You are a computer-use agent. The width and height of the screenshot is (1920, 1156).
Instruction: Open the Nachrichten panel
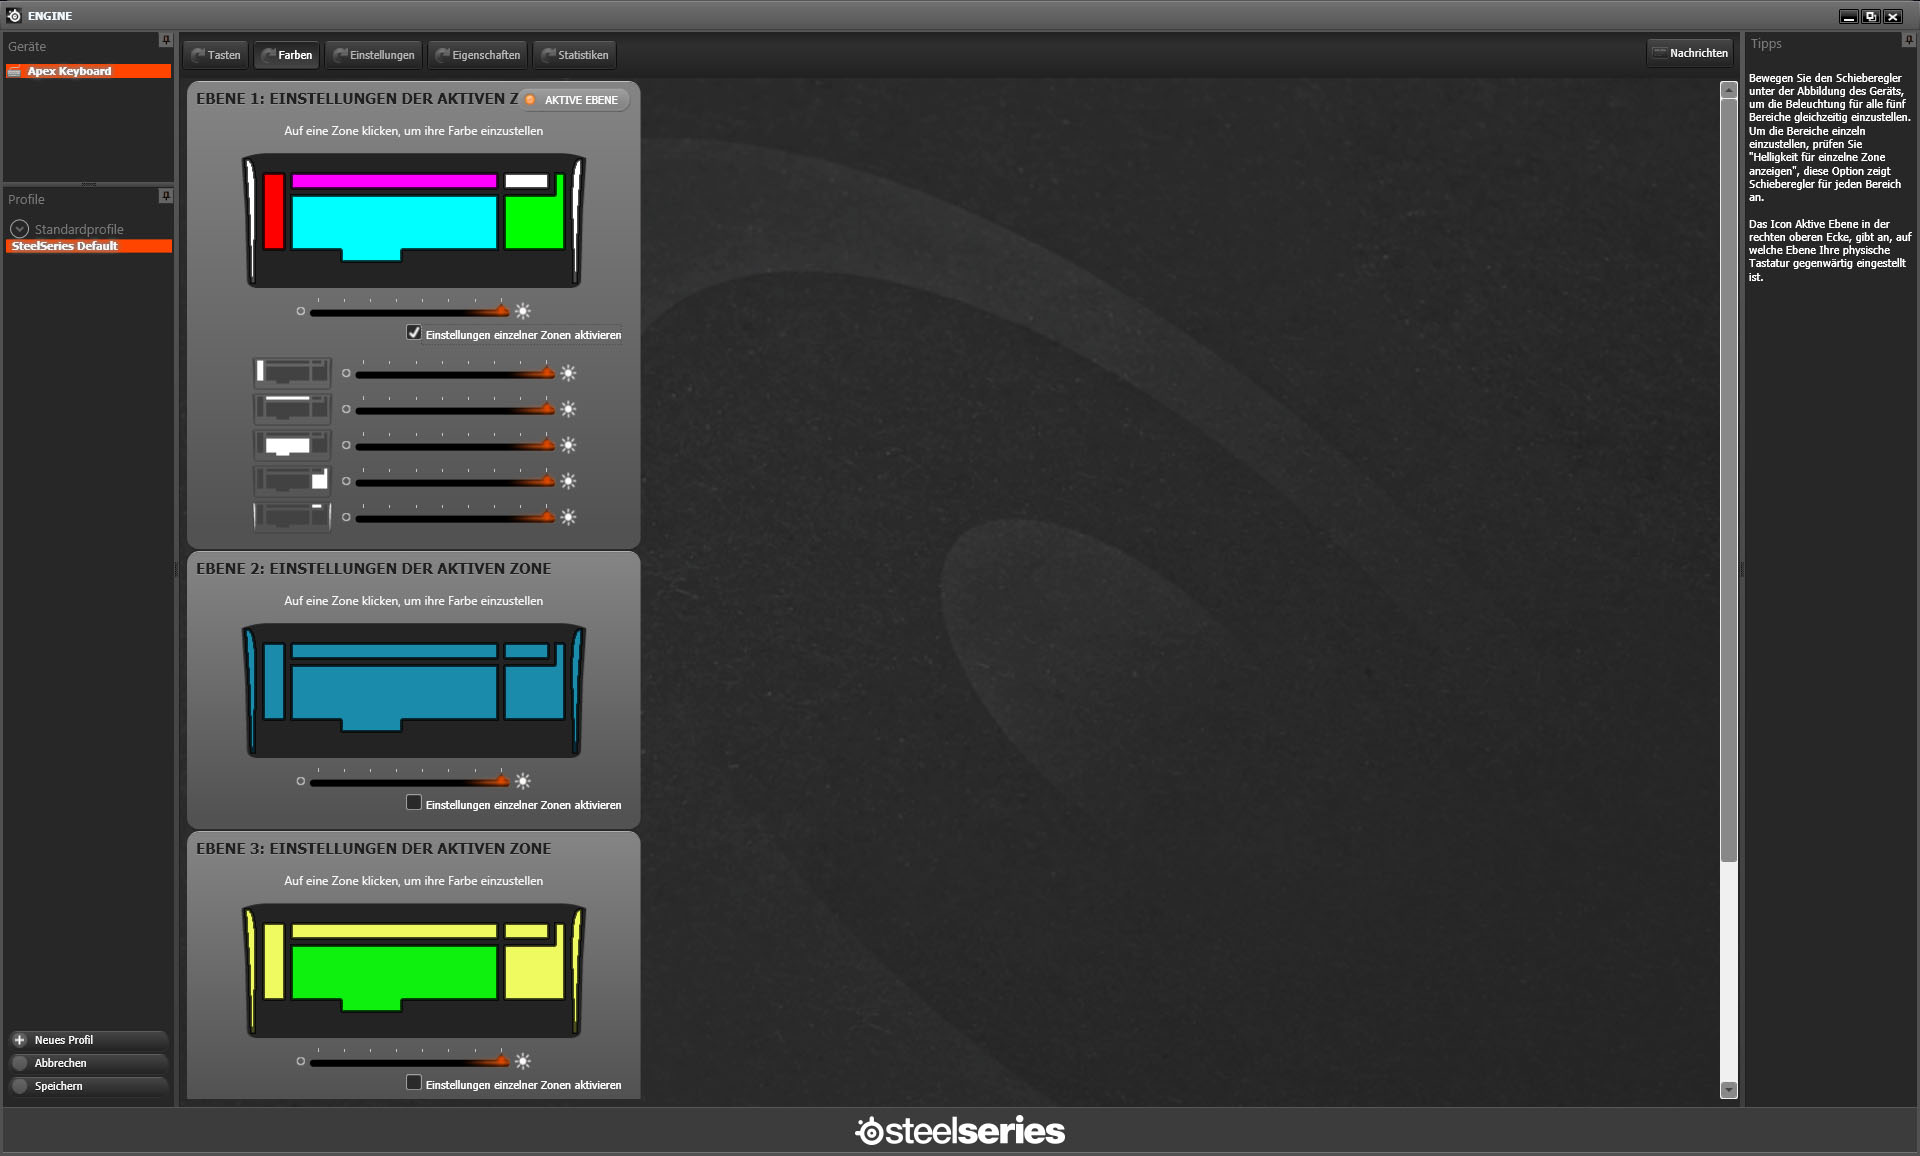(1690, 53)
